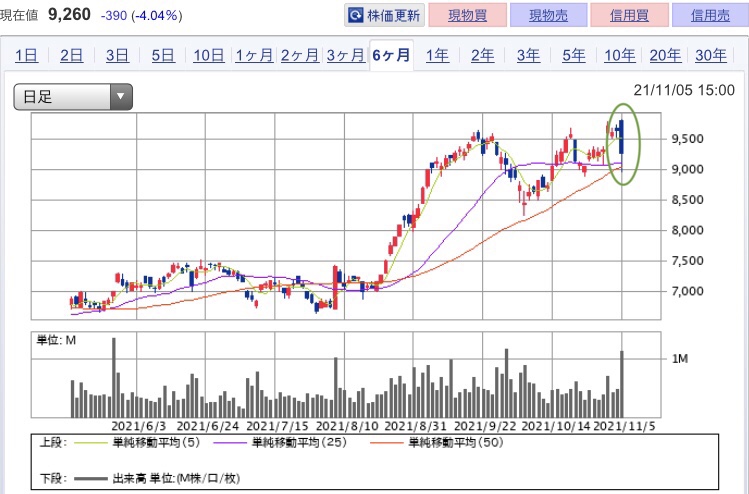Switch chart to 5年 period
This screenshot has height=494, width=749.
tap(574, 55)
